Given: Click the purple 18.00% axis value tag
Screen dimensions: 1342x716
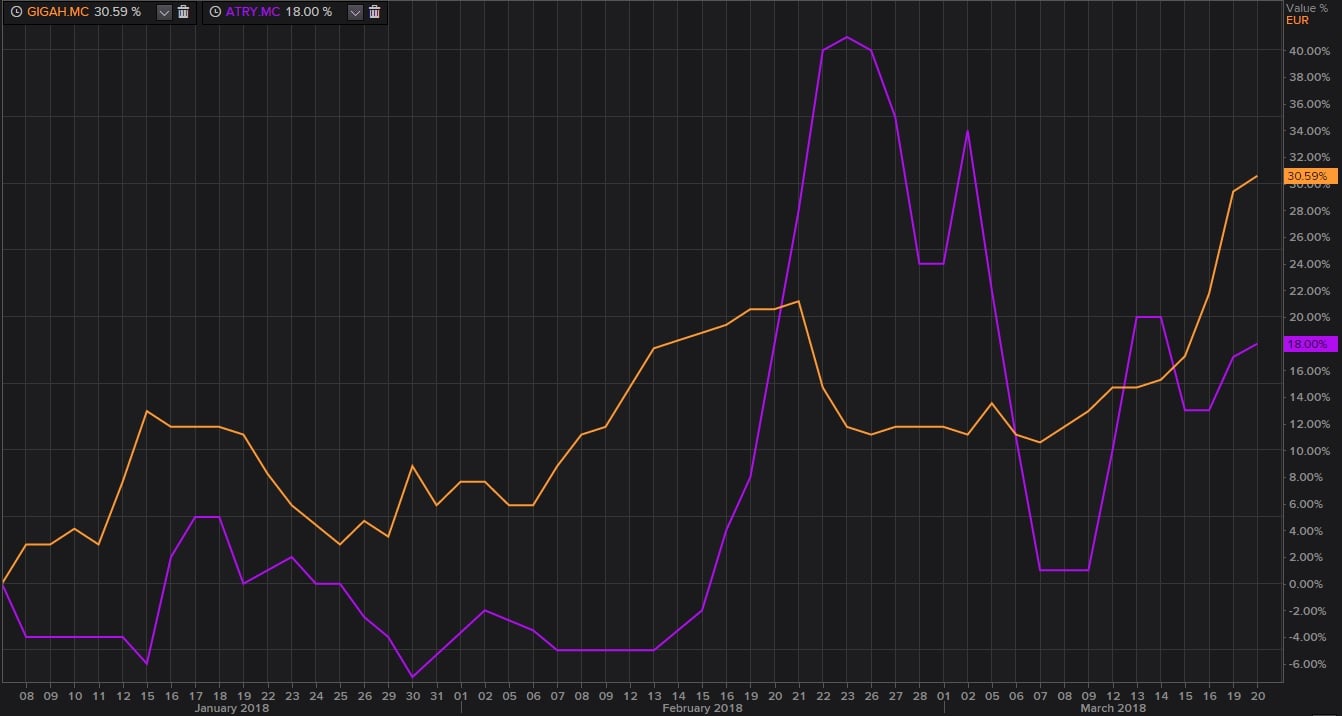Looking at the screenshot, I should click(x=1309, y=344).
